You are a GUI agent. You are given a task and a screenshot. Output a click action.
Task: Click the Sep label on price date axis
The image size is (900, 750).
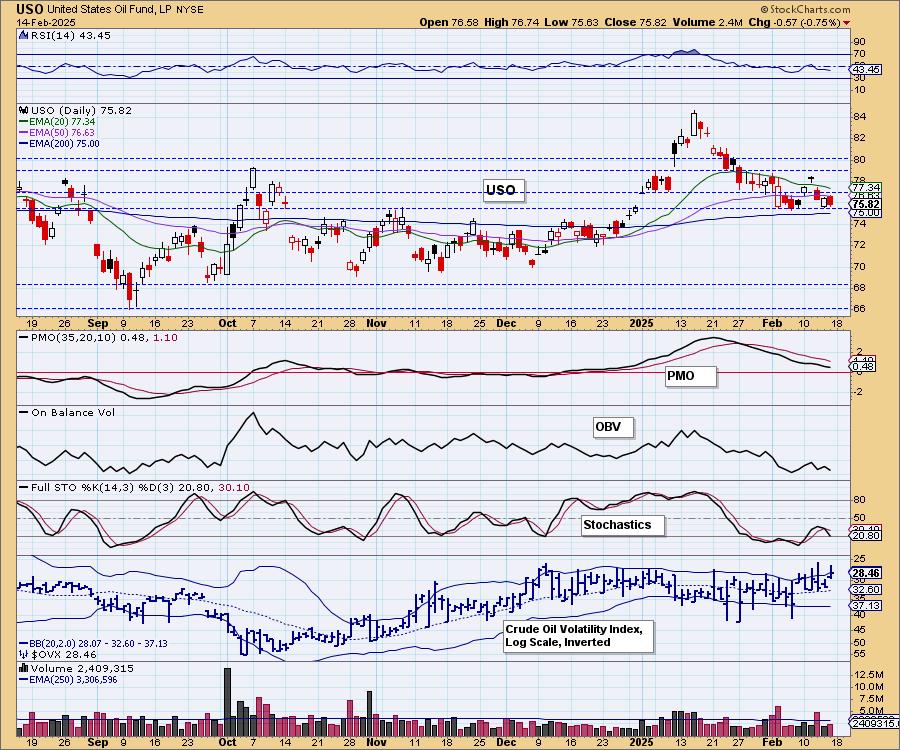coord(98,323)
